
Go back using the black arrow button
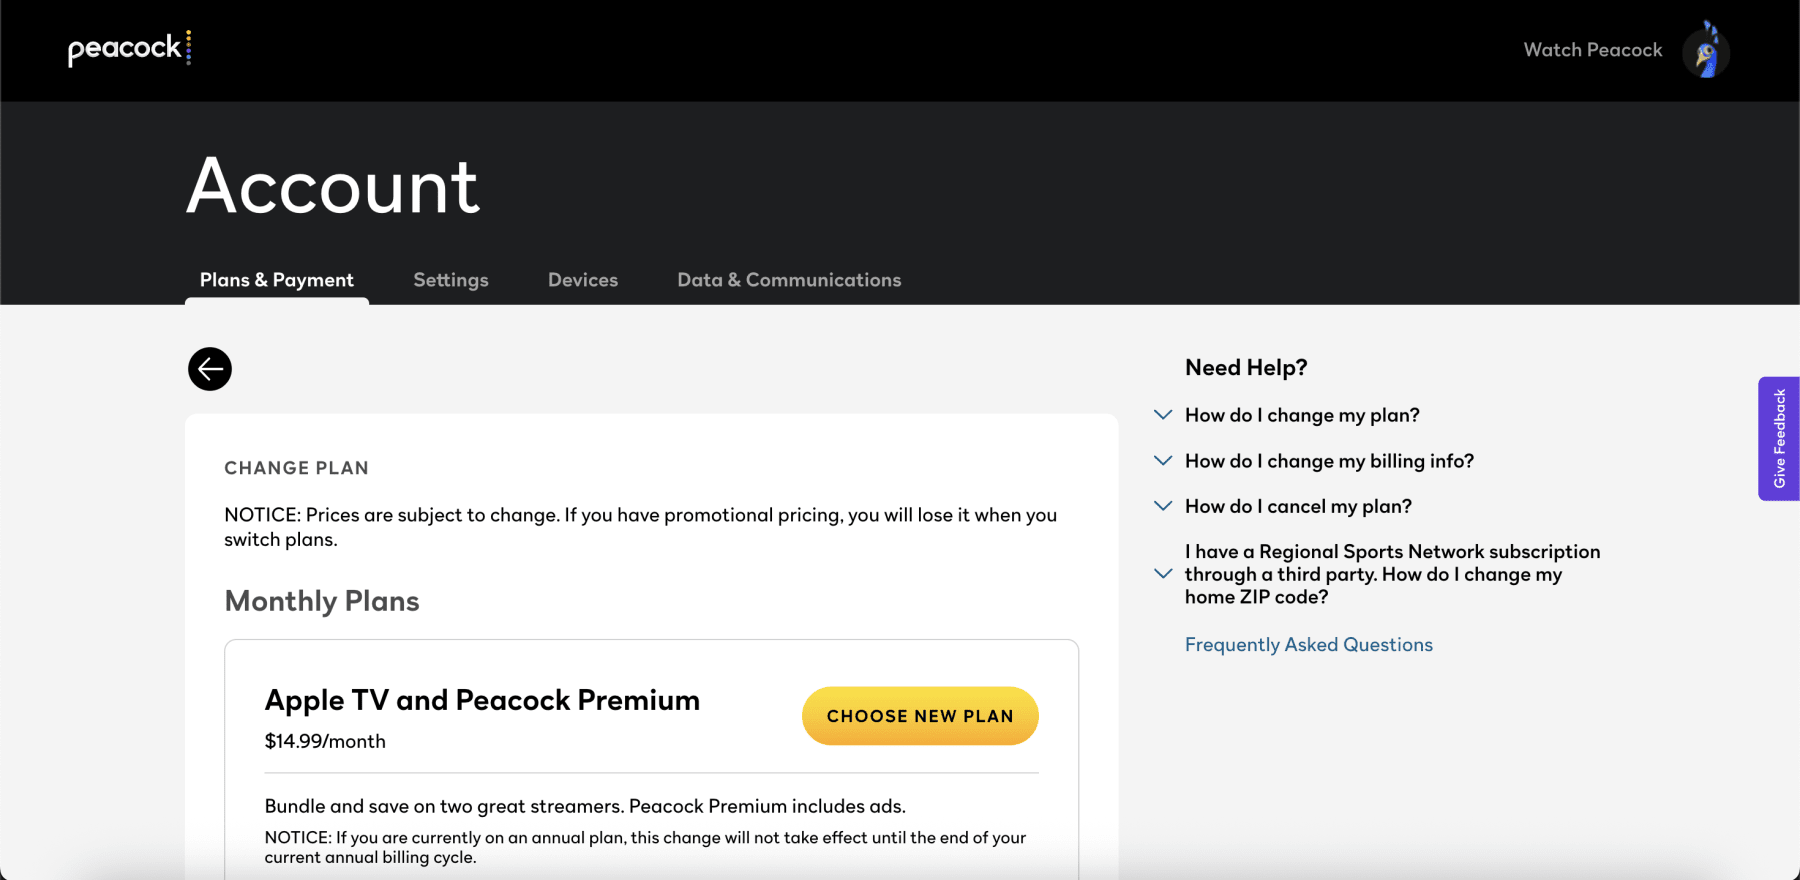(x=210, y=369)
